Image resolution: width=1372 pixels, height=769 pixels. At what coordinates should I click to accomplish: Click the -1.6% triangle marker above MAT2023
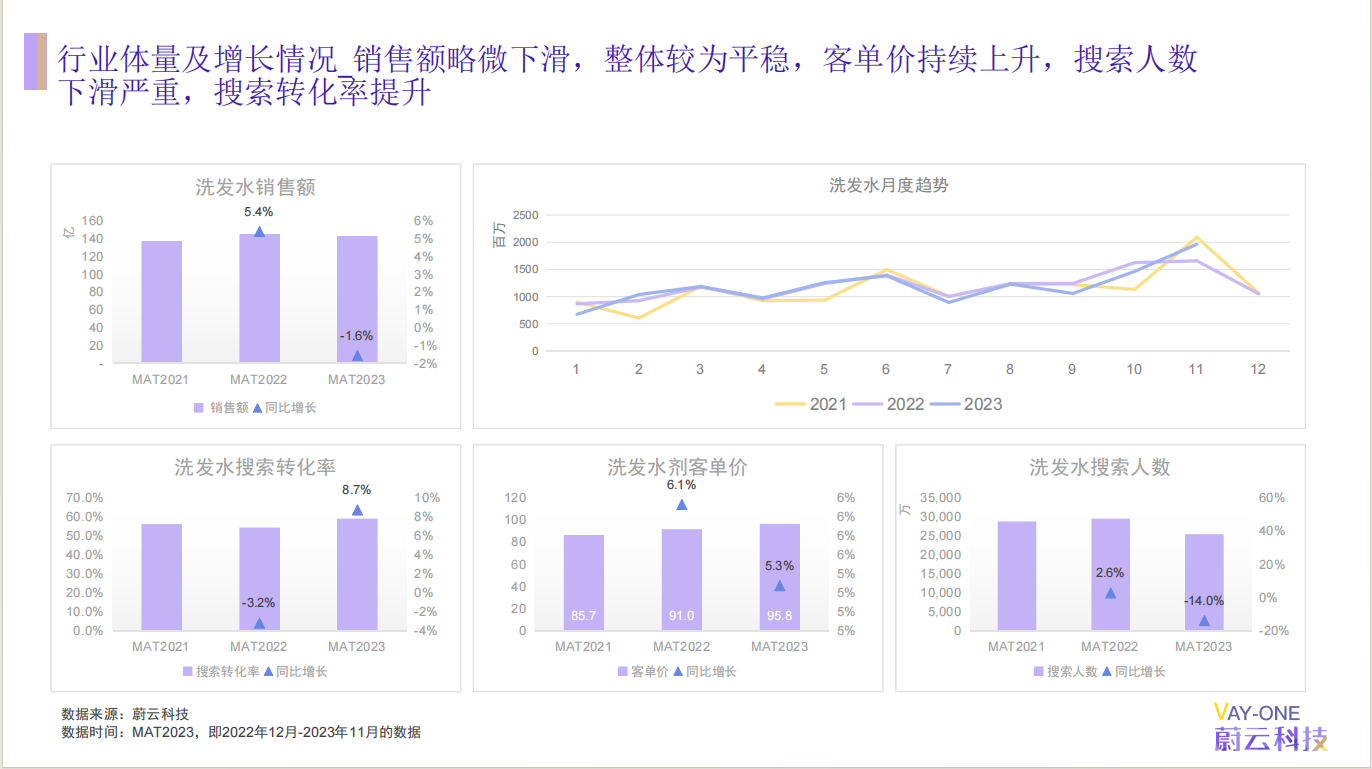(357, 355)
